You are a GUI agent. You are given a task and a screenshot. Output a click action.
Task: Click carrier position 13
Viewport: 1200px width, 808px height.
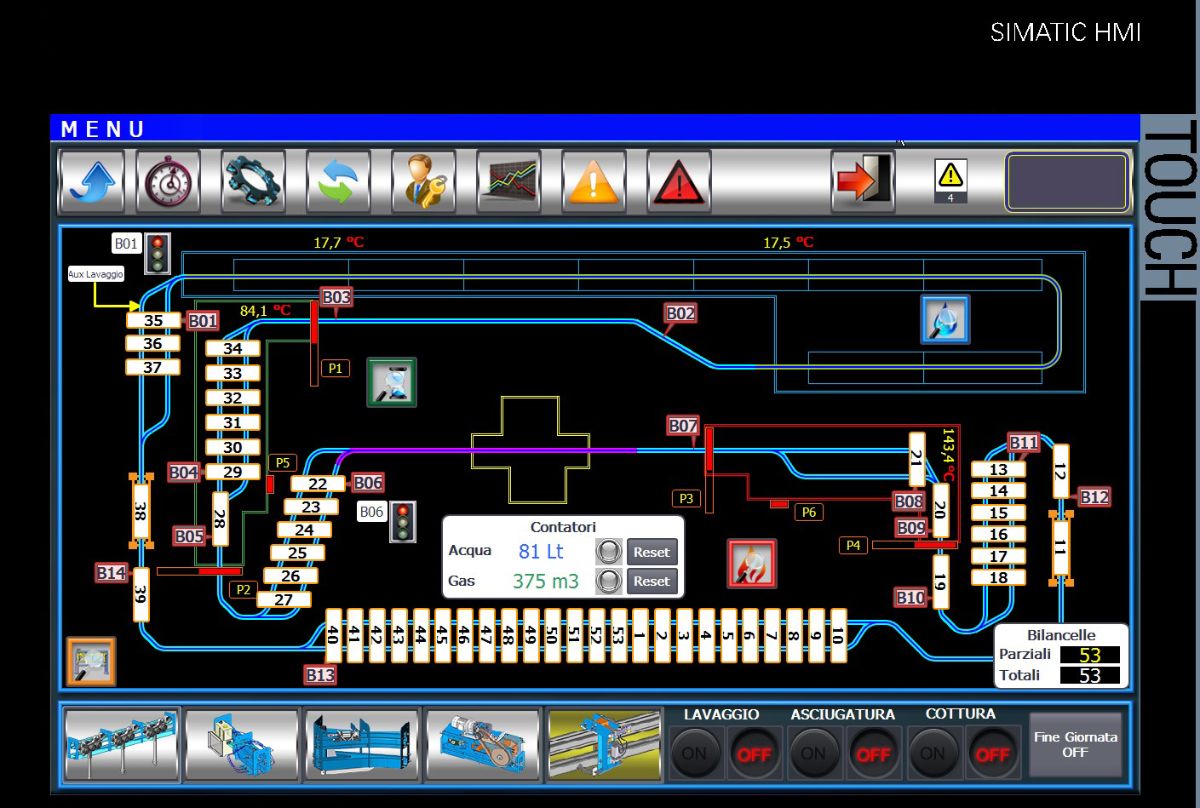(999, 470)
